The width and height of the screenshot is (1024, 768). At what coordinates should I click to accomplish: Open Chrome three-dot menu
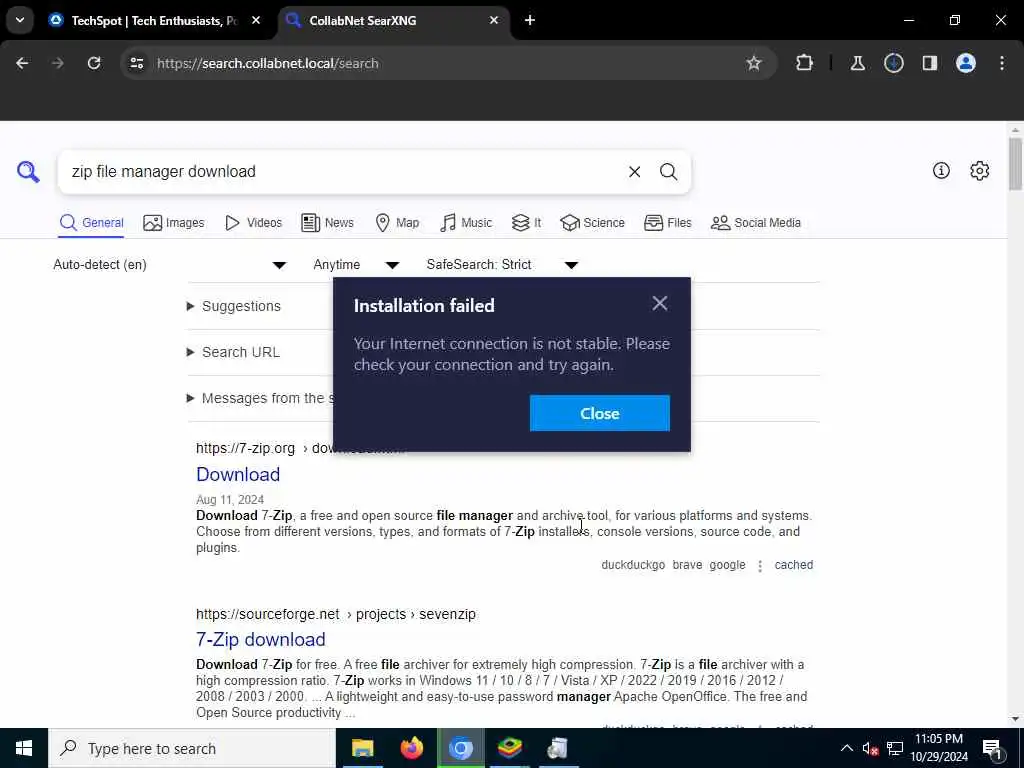coord(1002,63)
